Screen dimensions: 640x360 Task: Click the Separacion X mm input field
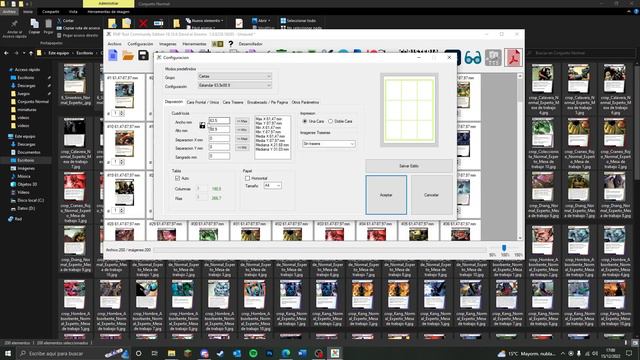pyautogui.click(x=219, y=139)
